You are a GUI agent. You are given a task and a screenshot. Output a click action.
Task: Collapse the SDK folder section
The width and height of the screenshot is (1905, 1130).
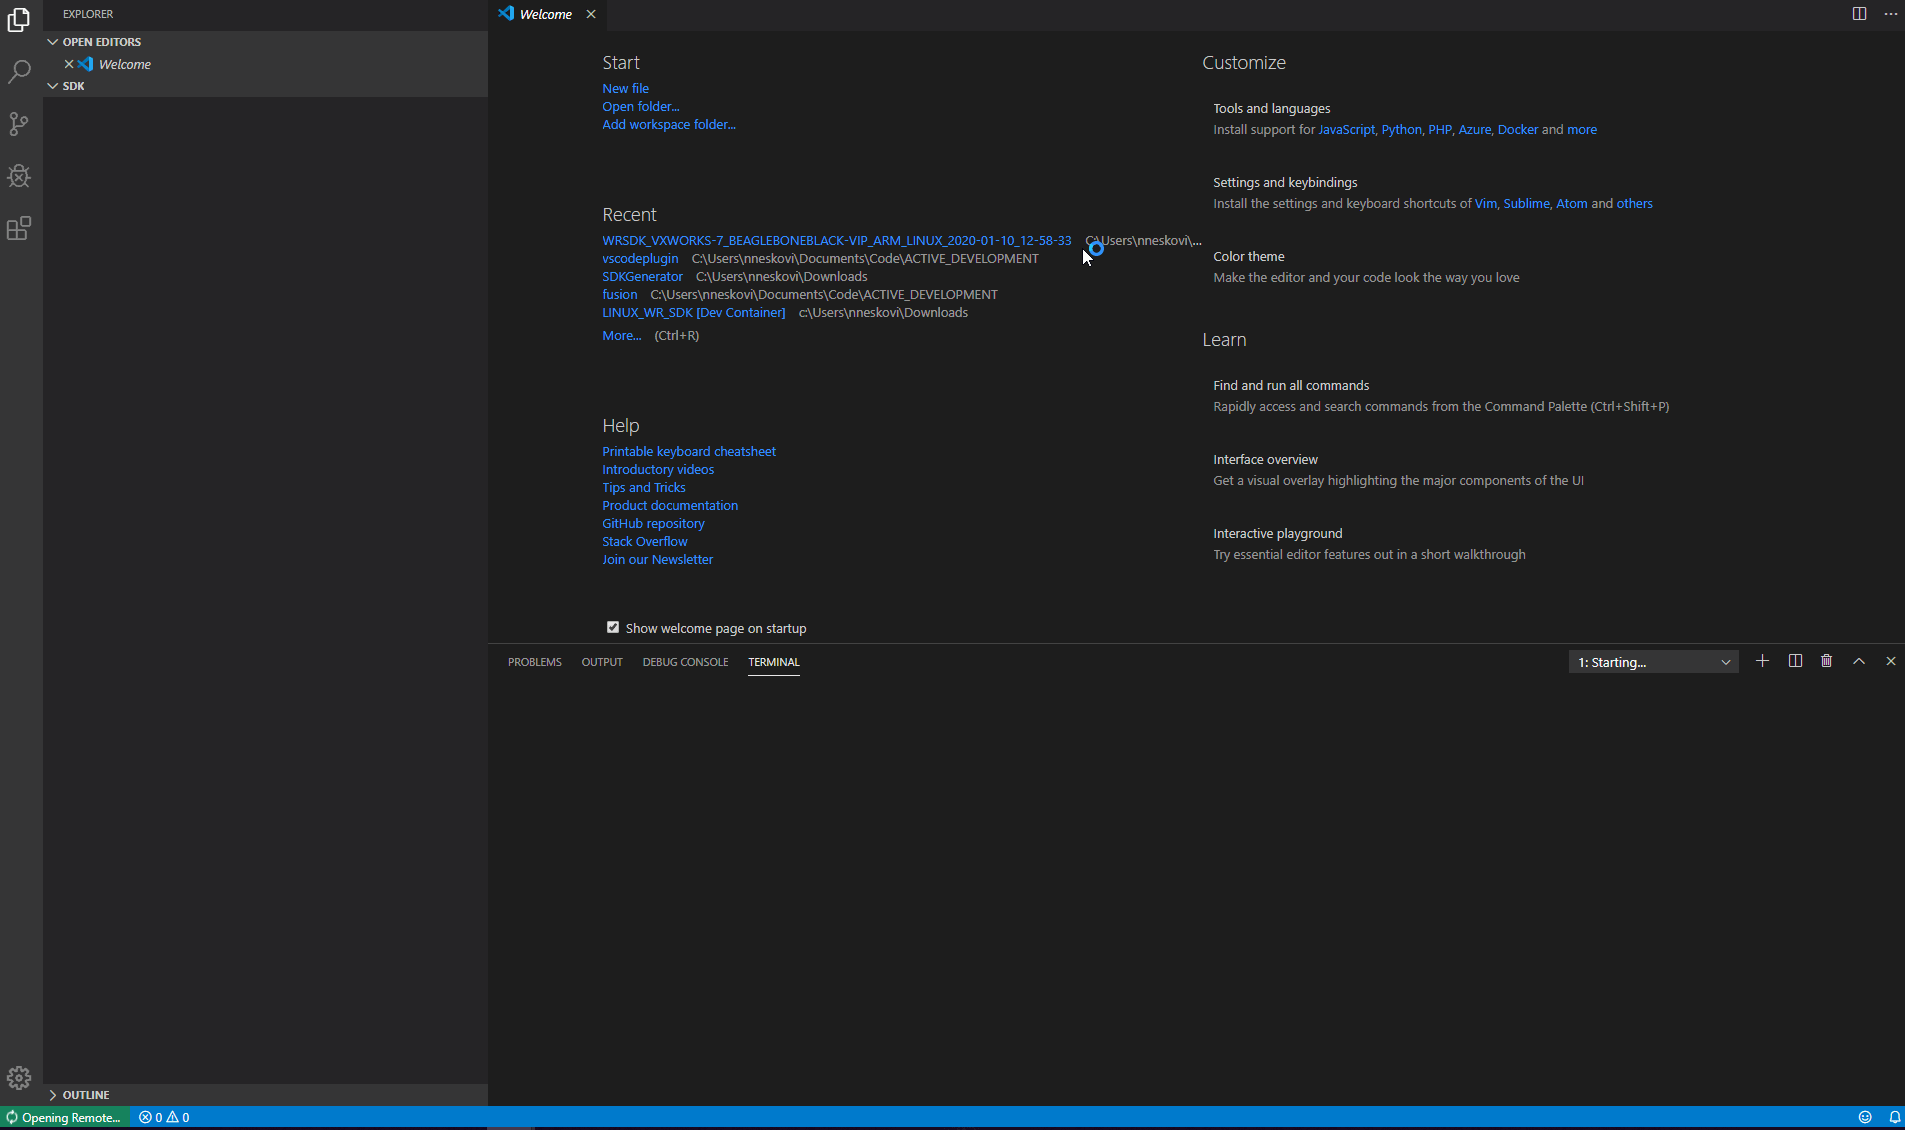[x=267, y=86]
